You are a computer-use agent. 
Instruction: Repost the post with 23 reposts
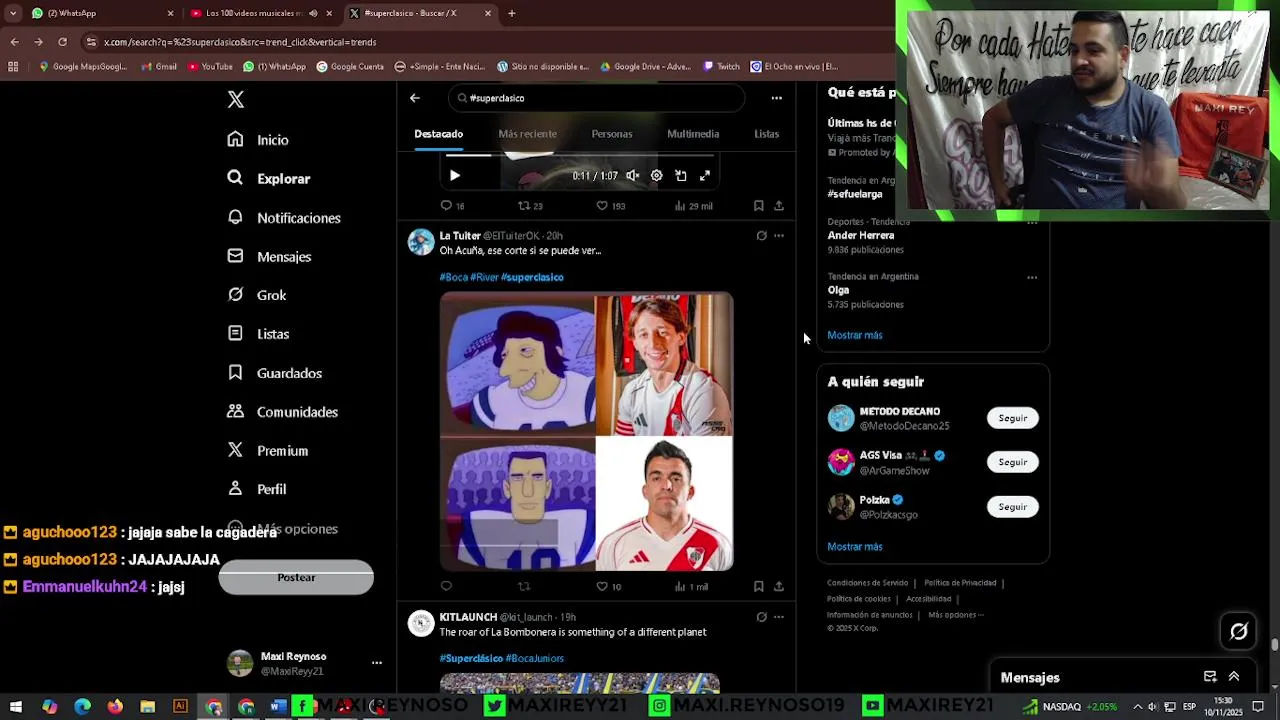530,206
